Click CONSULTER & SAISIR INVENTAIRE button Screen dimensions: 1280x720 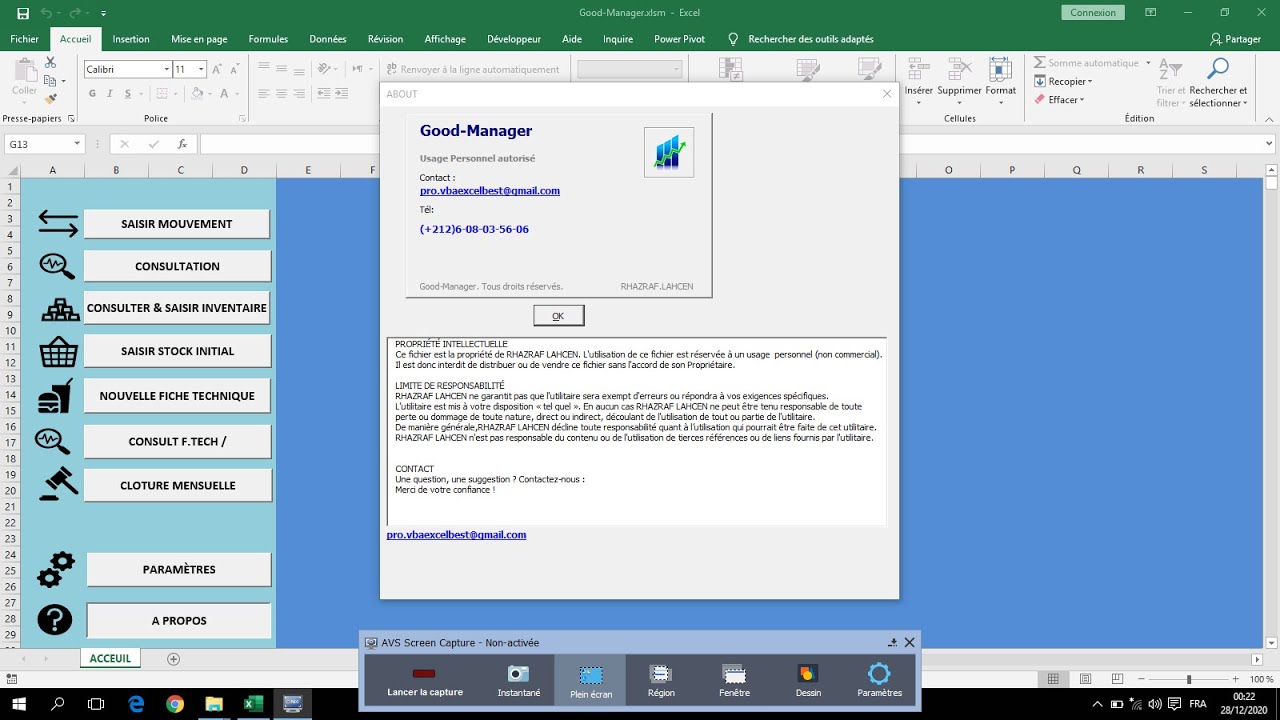[177, 308]
